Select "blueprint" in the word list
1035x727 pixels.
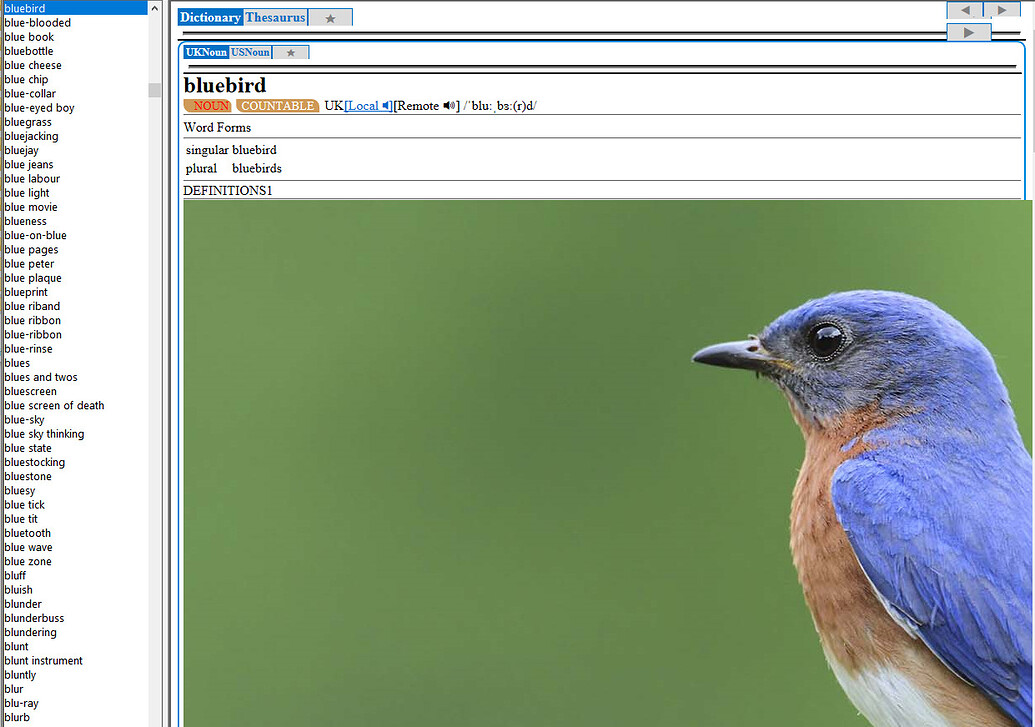[x=26, y=293]
